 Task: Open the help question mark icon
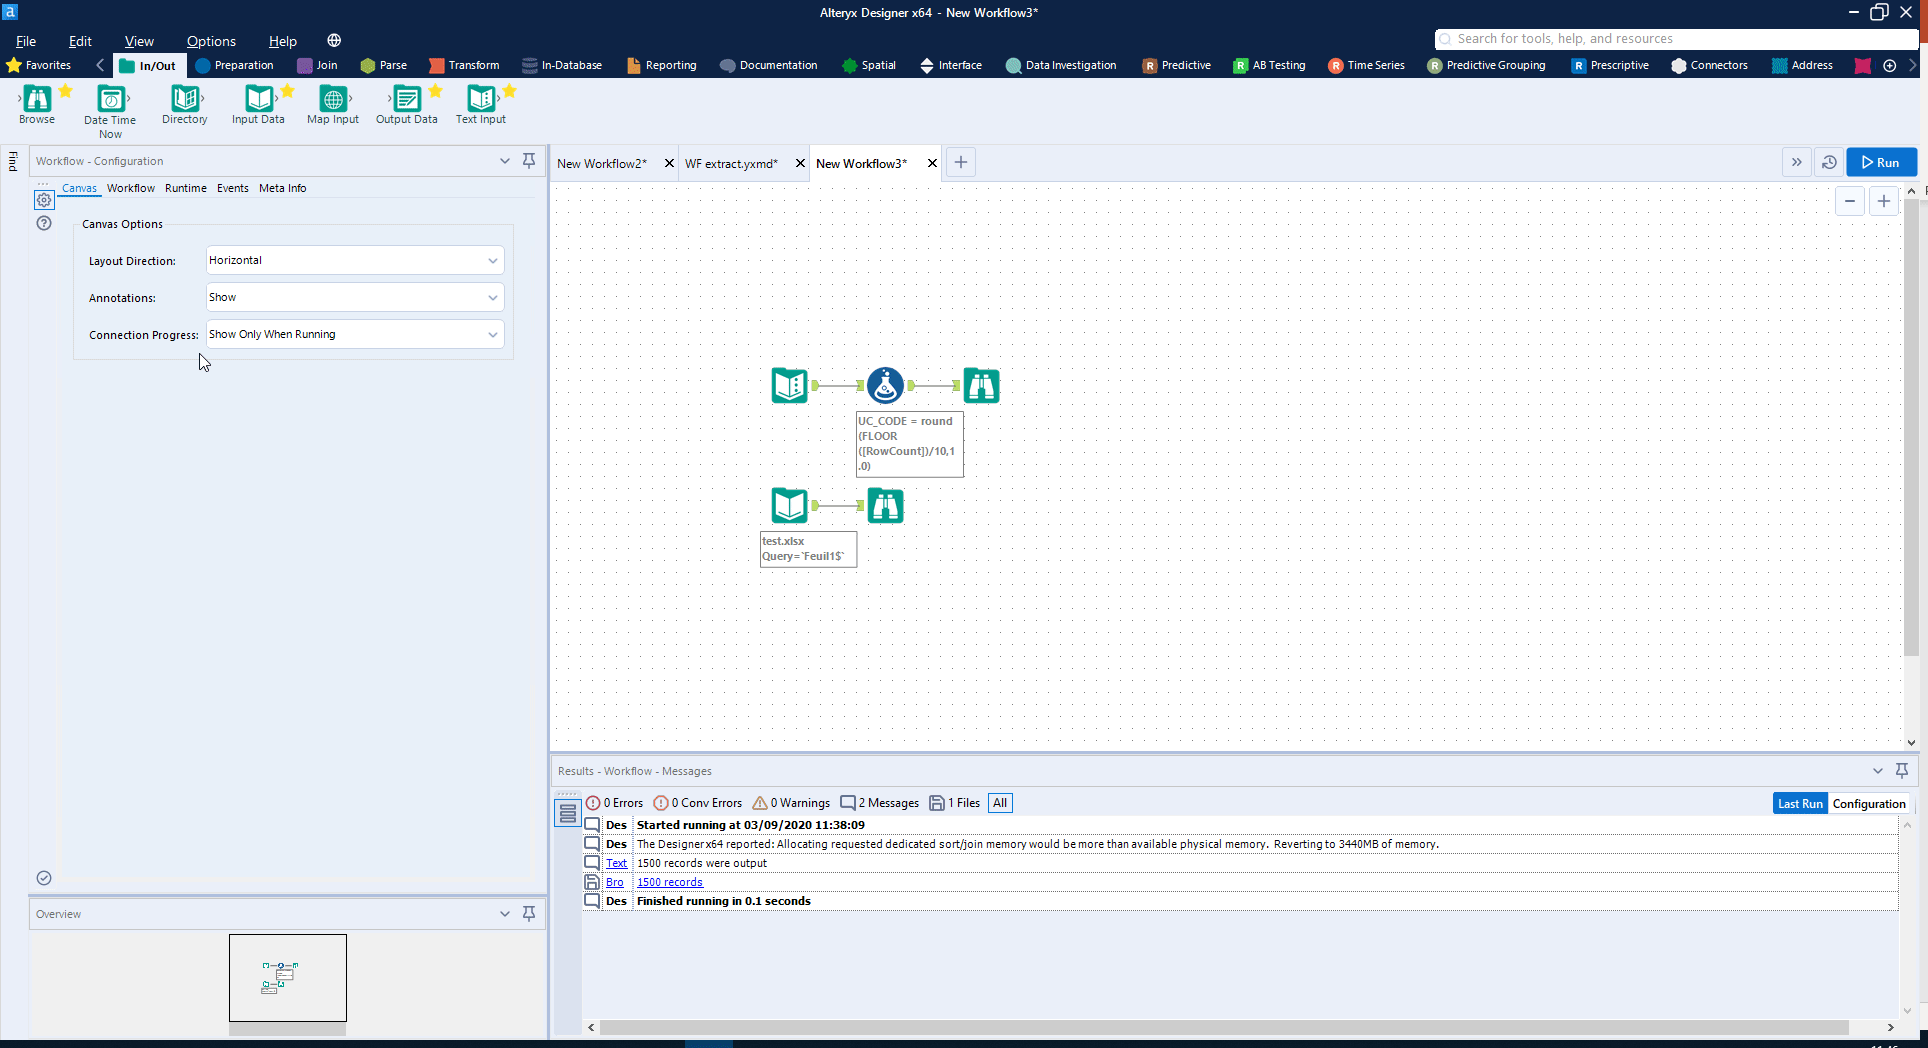click(44, 223)
